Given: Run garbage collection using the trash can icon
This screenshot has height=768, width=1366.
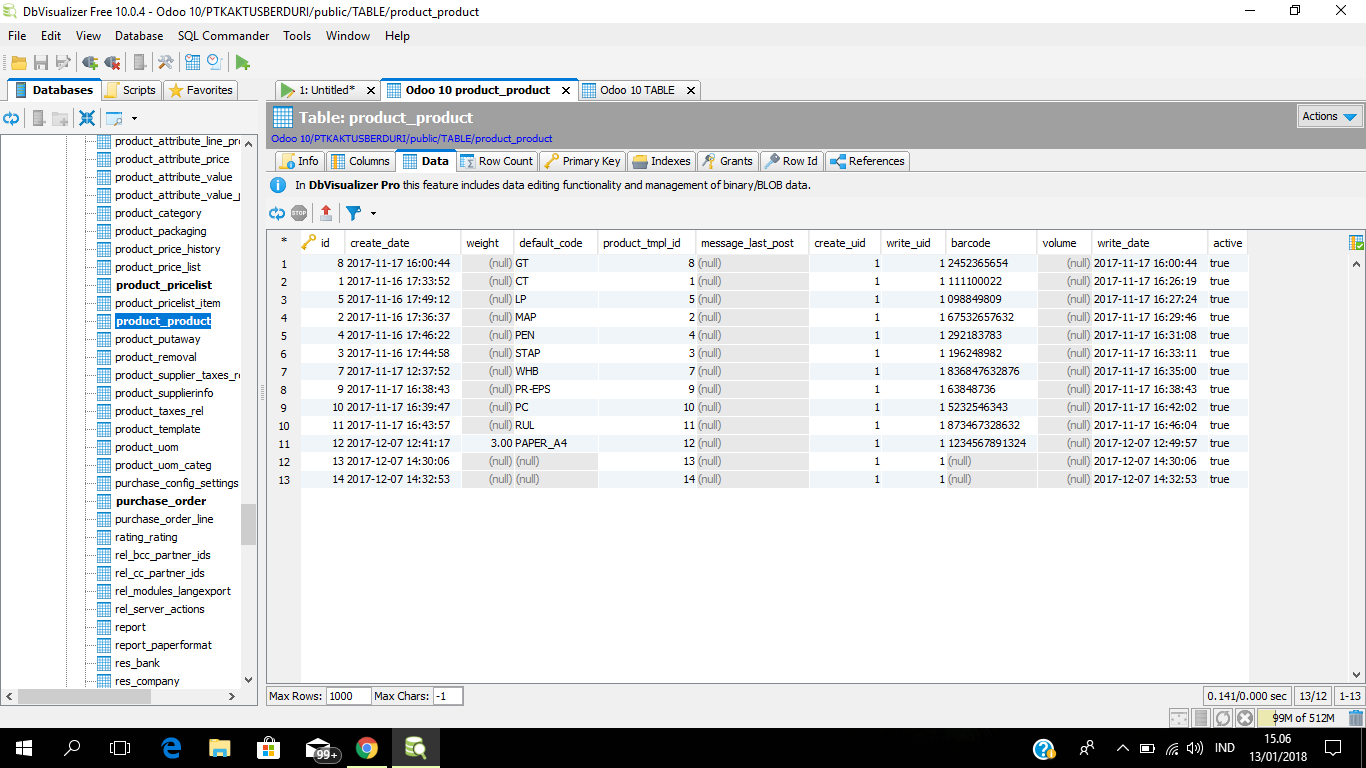Looking at the screenshot, I should (x=1356, y=717).
